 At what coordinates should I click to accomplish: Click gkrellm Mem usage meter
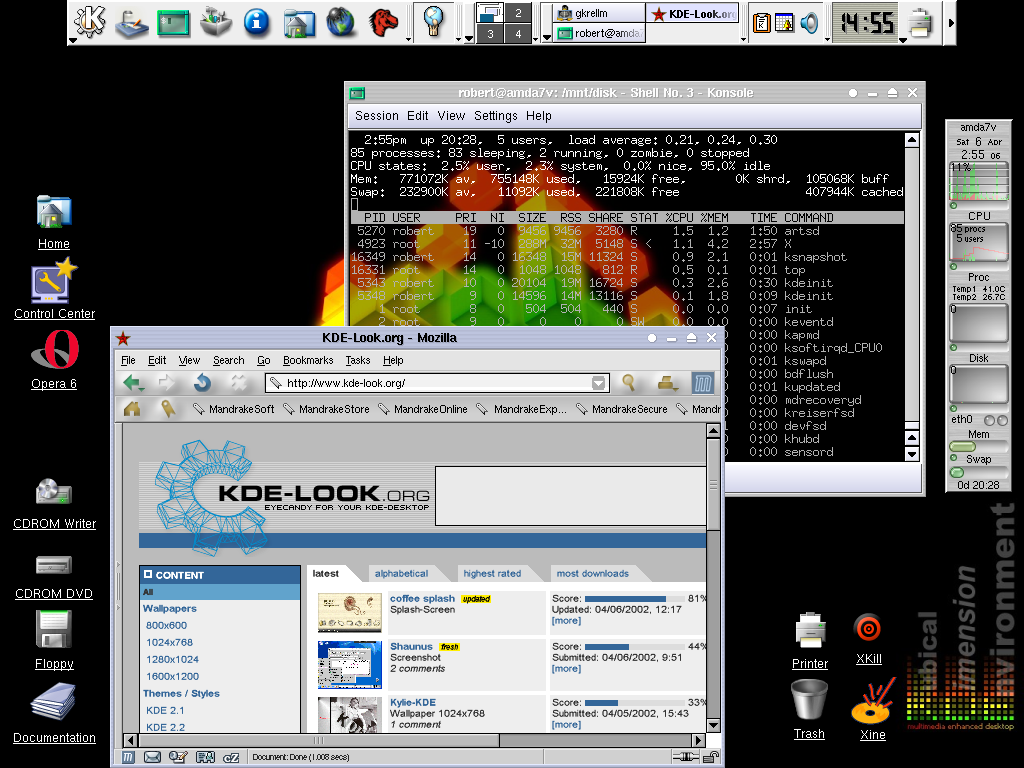(x=978, y=447)
